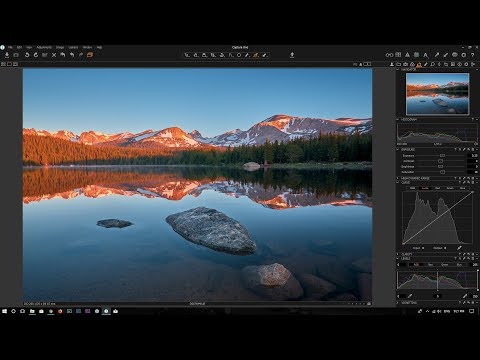Viewport: 480px width, 360px height.
Task: Rotate the image left with toolbar icon
Action: click(27, 55)
